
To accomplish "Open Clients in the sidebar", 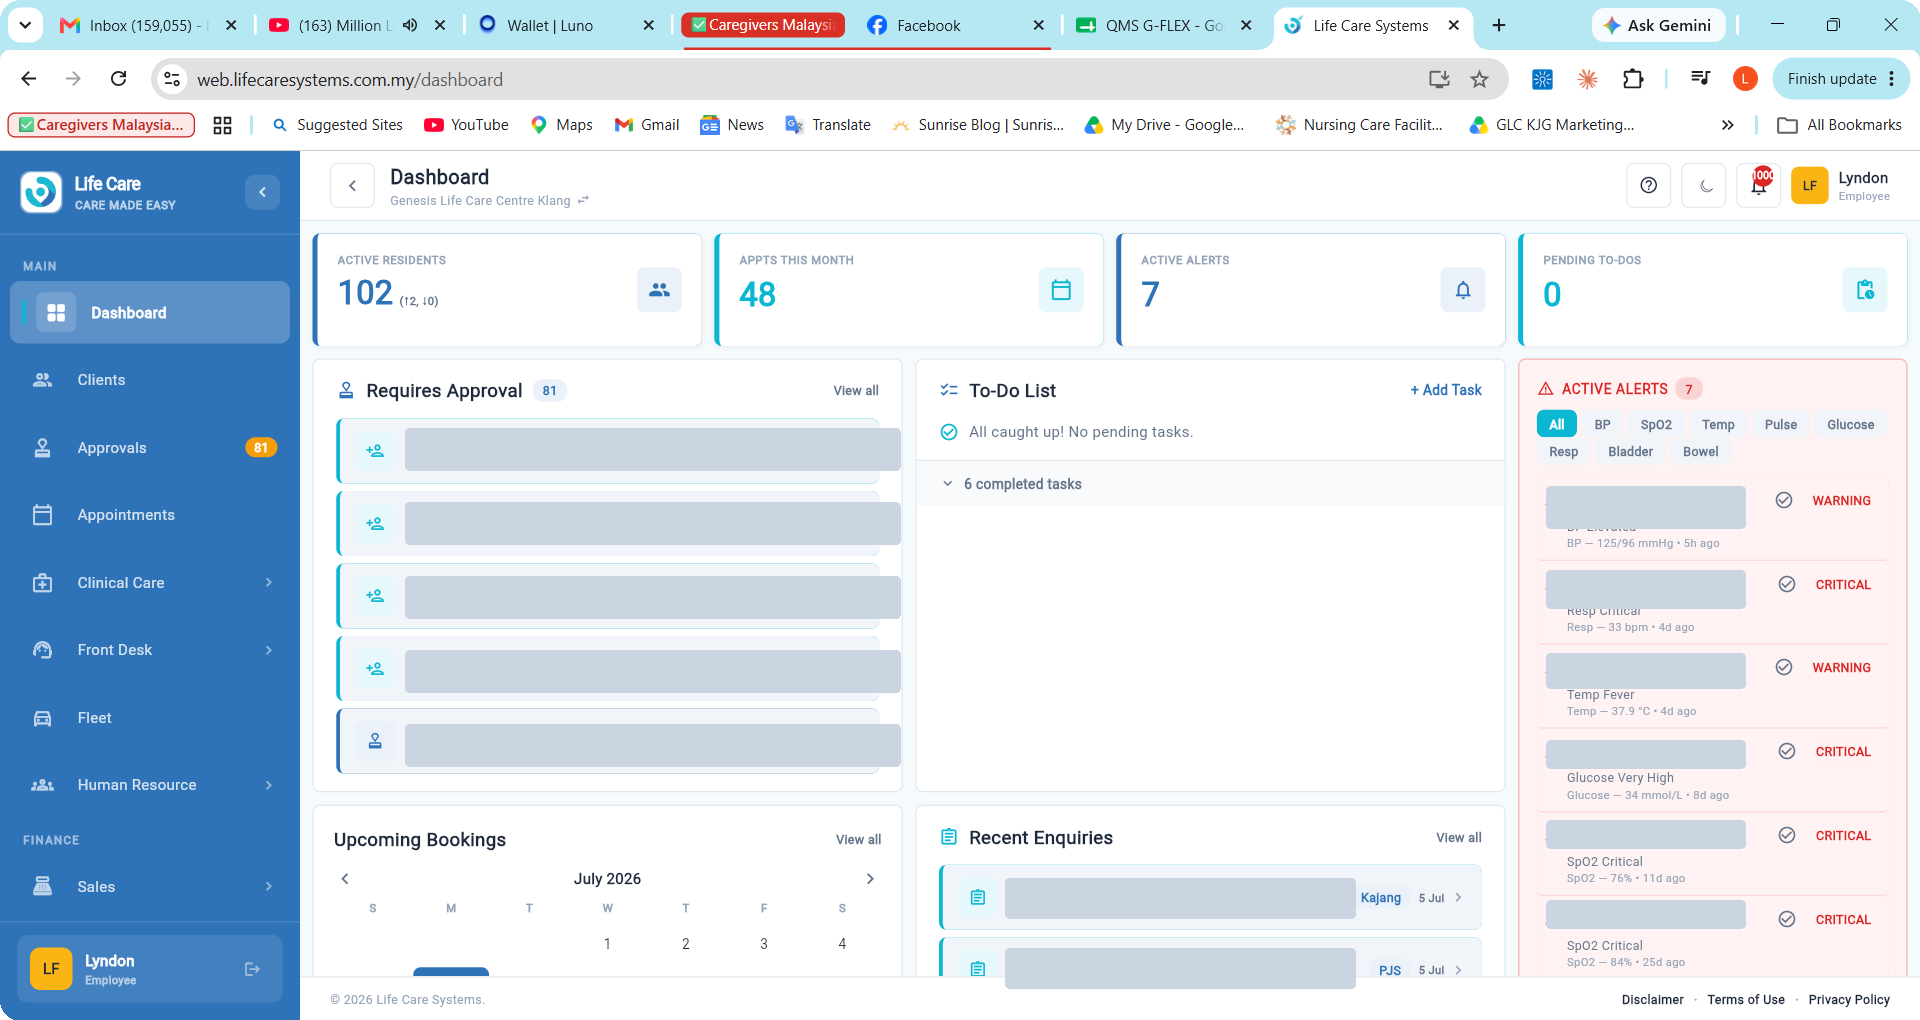I will (150, 380).
